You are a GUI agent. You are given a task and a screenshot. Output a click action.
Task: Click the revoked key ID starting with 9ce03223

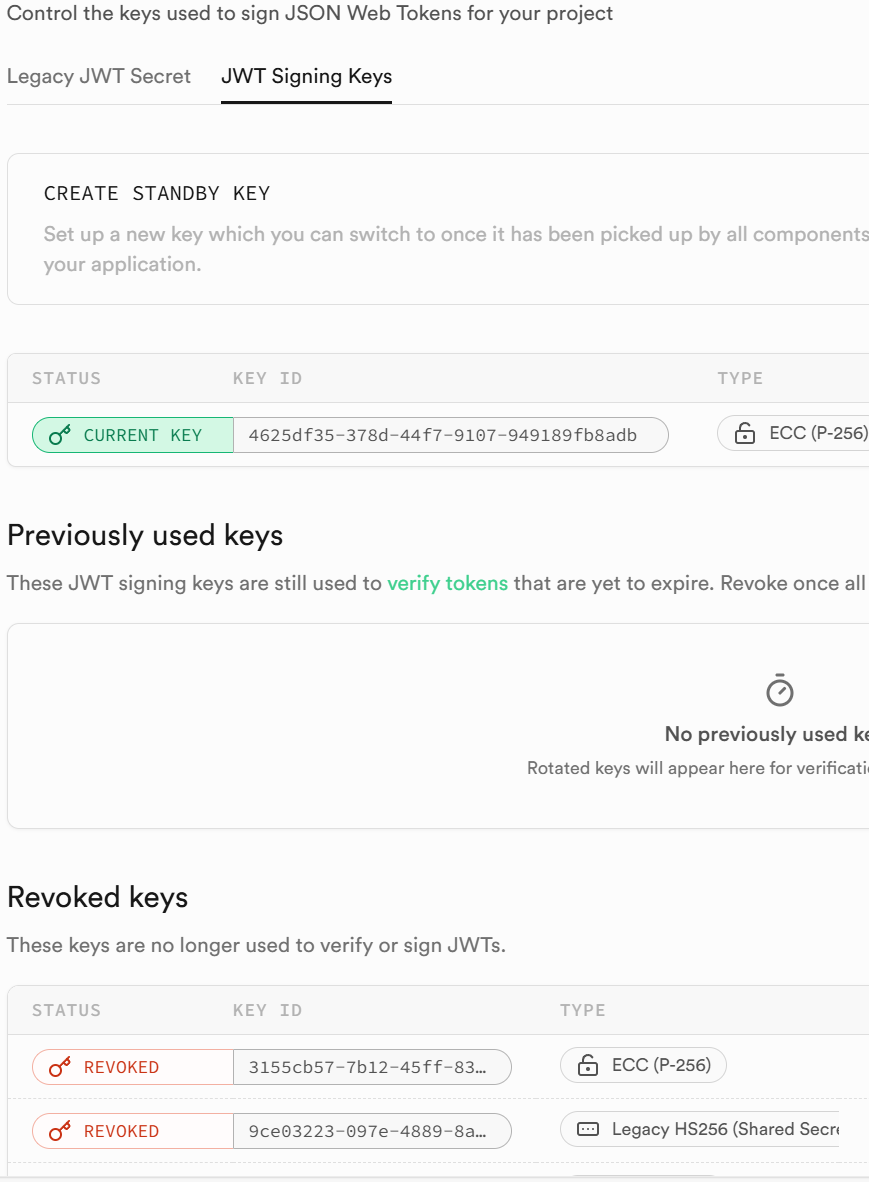(368, 1131)
